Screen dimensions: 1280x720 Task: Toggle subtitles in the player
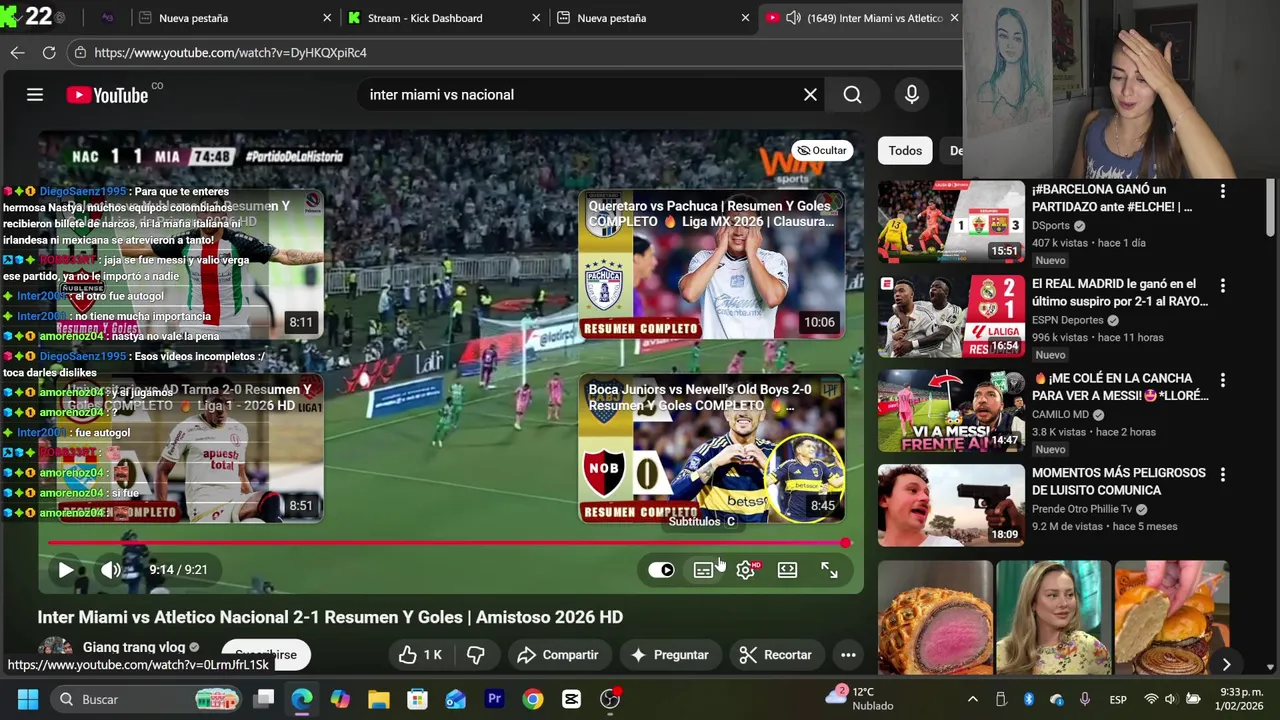click(703, 570)
